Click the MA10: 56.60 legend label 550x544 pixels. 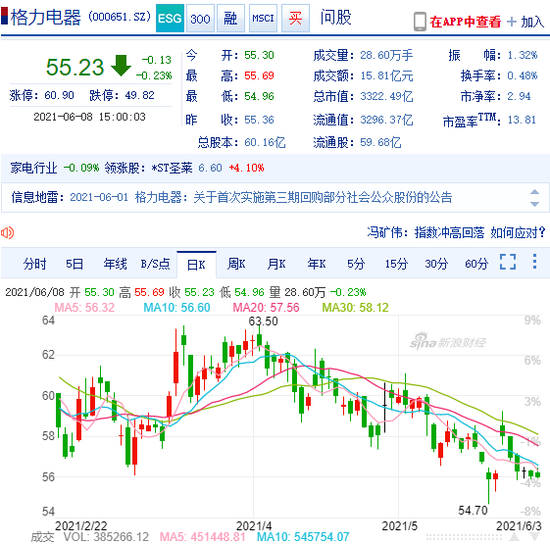click(177, 308)
